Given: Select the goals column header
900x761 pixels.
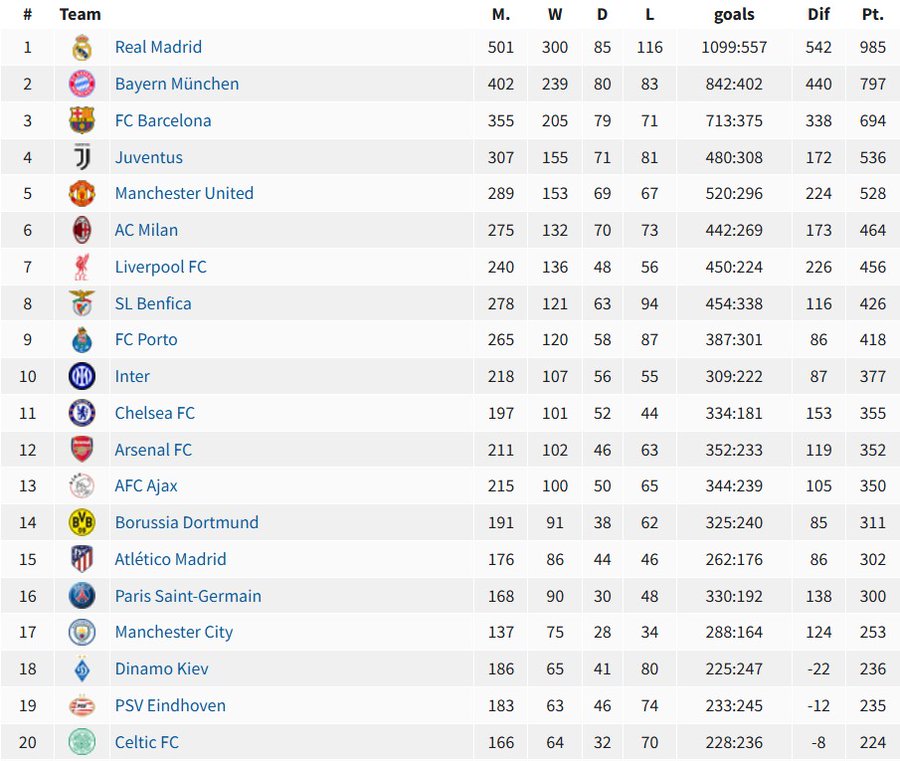Looking at the screenshot, I should pos(734,14).
